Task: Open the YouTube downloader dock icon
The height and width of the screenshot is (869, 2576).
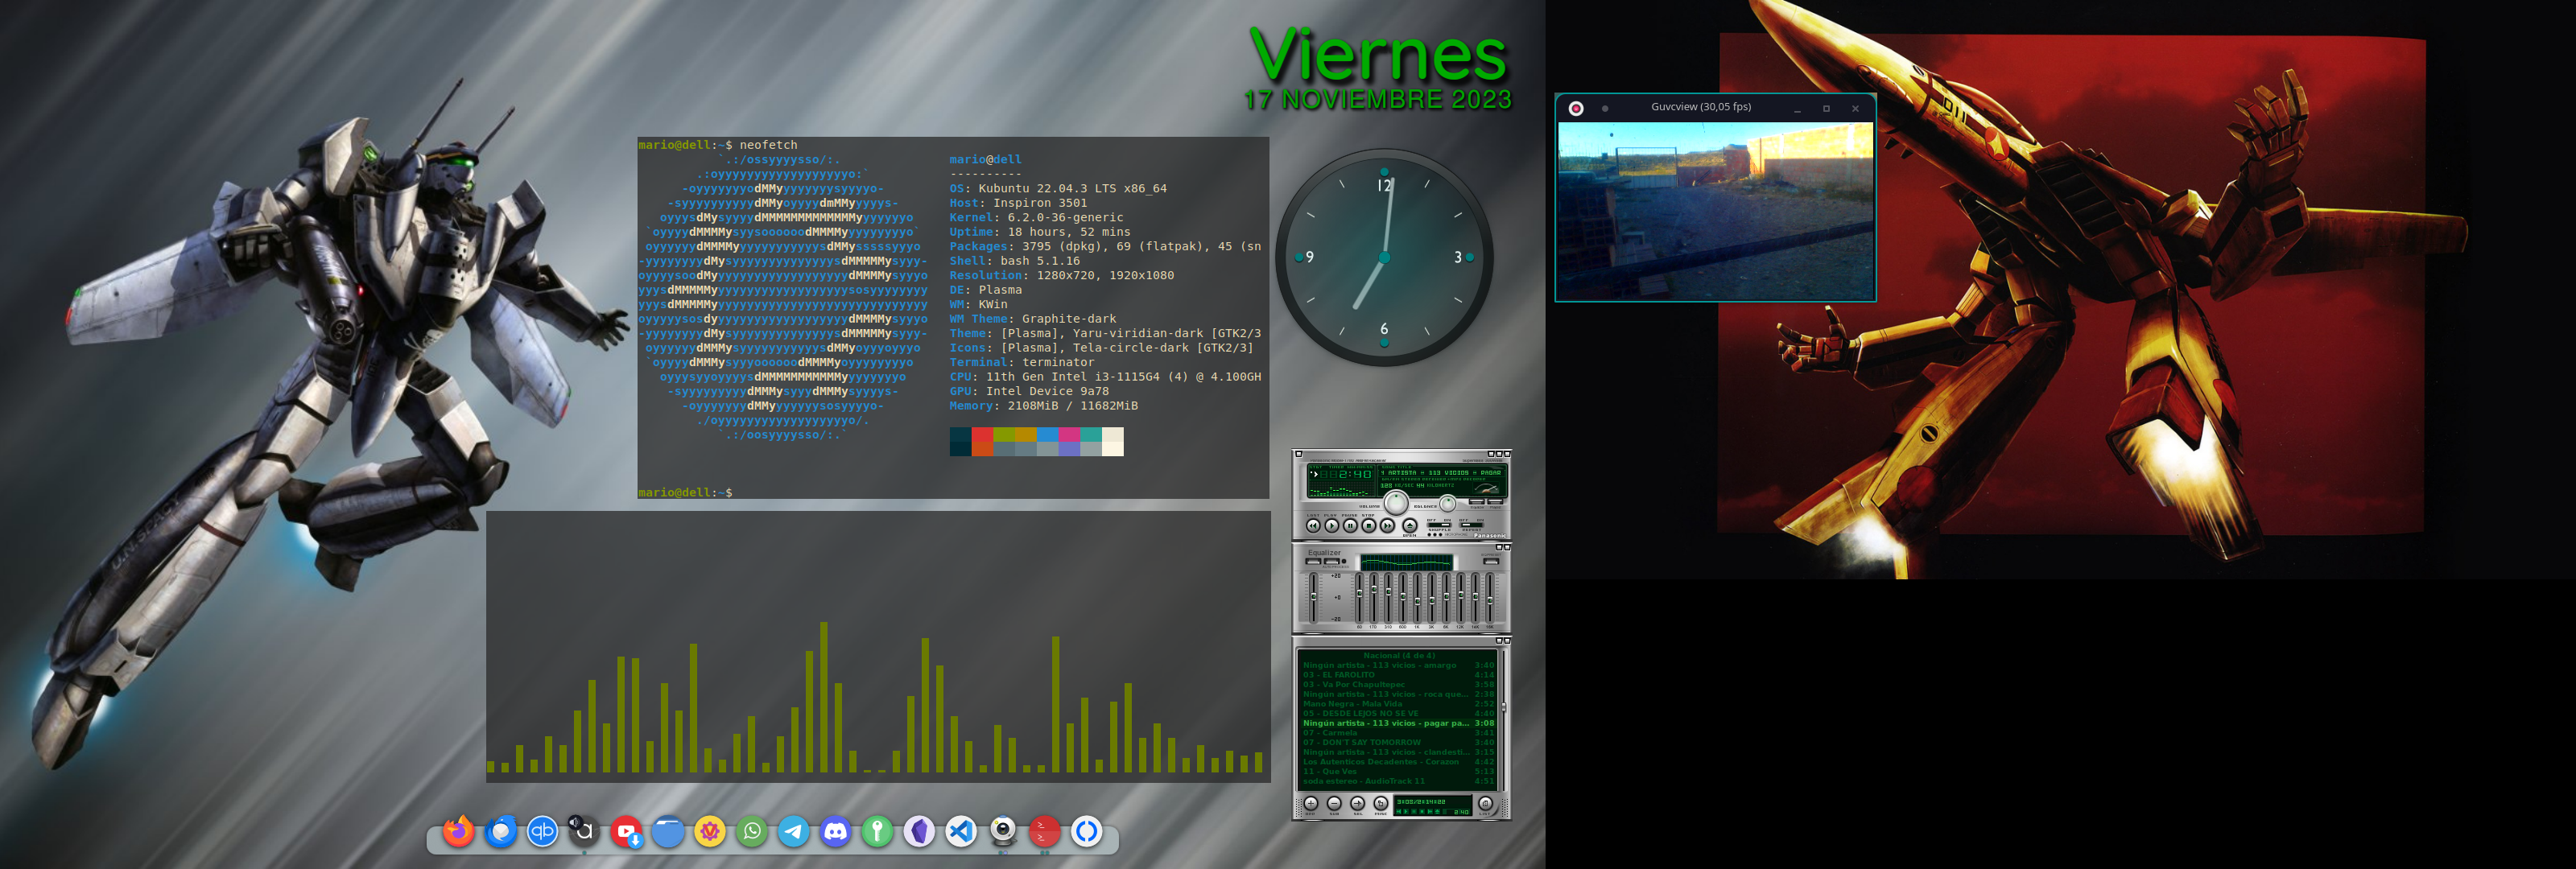Action: click(x=627, y=831)
